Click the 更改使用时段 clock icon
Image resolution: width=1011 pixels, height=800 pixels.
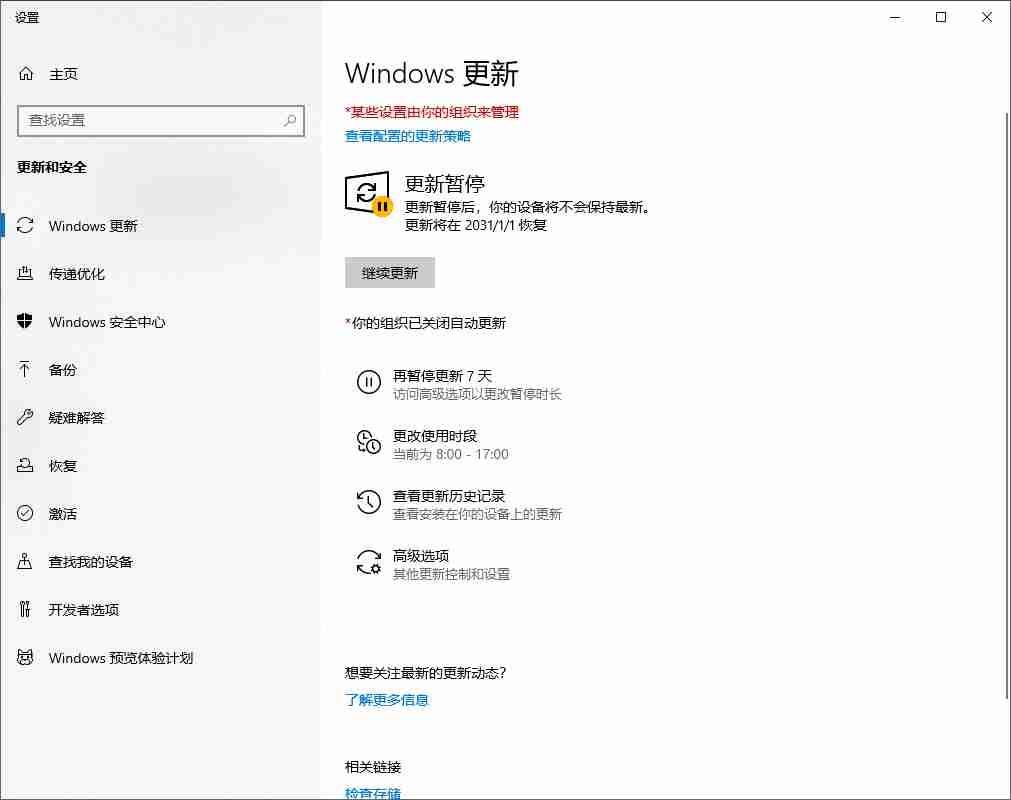[369, 443]
